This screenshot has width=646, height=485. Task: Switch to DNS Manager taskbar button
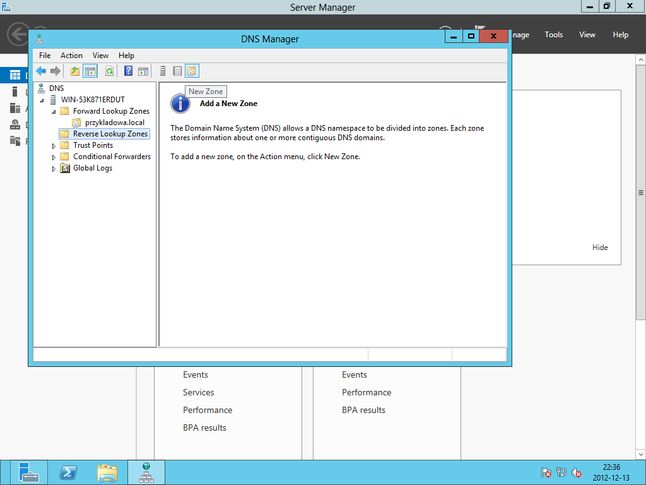146,472
